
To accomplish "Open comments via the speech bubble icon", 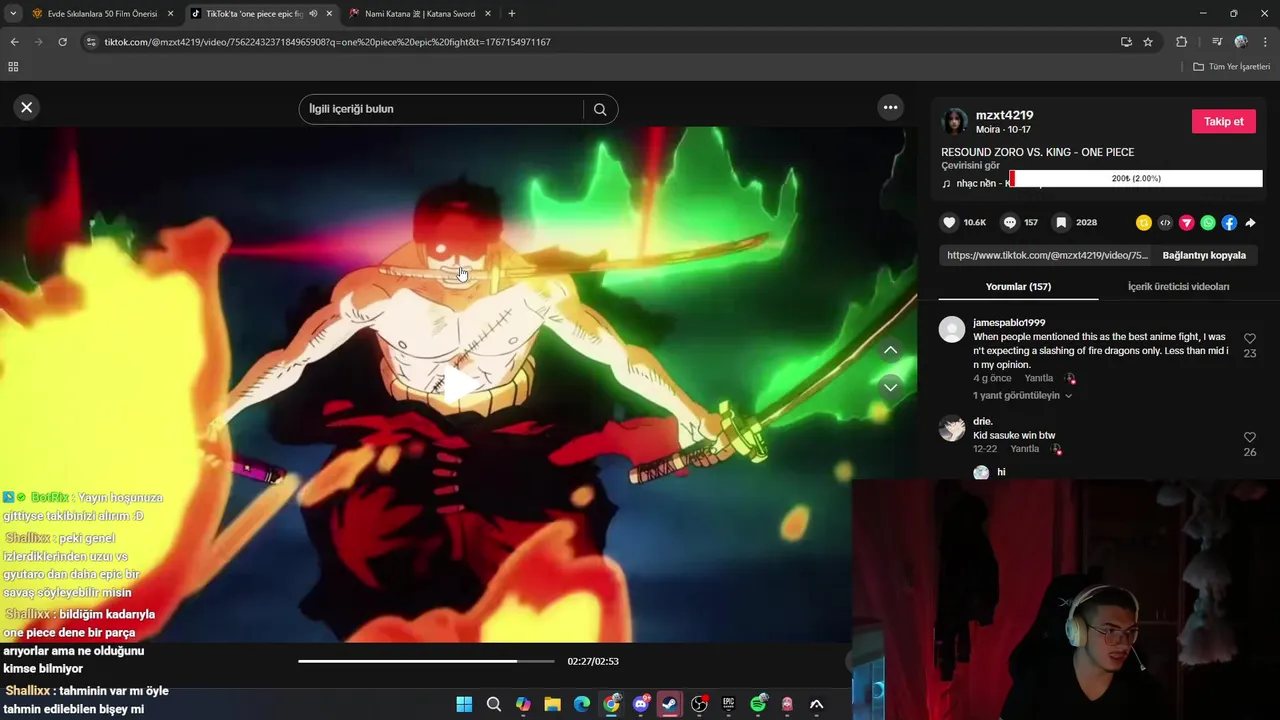I will pyautogui.click(x=1010, y=222).
